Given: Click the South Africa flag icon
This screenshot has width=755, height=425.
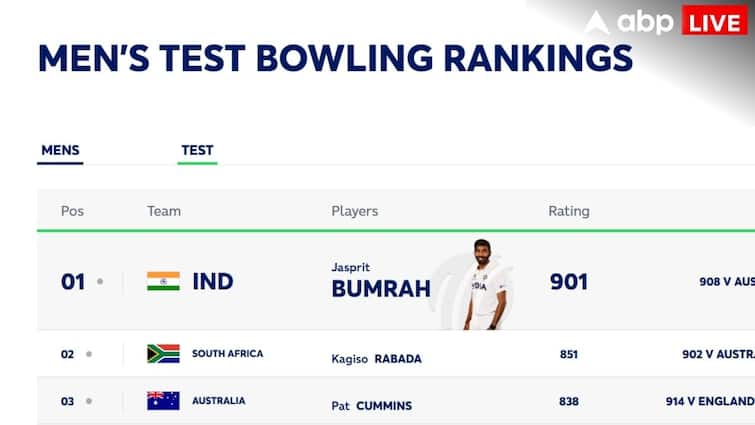Looking at the screenshot, I should click(x=163, y=353).
